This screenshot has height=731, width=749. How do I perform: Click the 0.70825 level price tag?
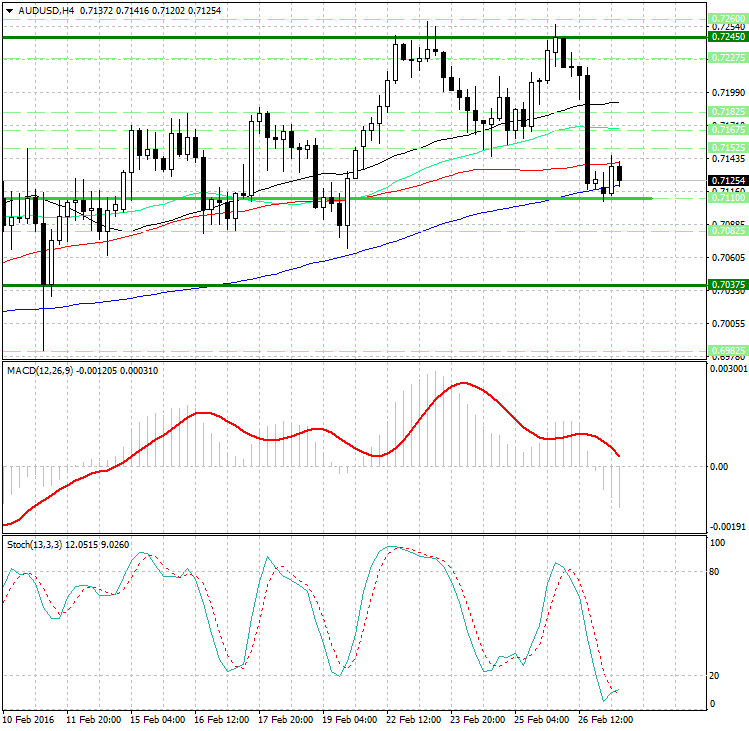point(726,230)
